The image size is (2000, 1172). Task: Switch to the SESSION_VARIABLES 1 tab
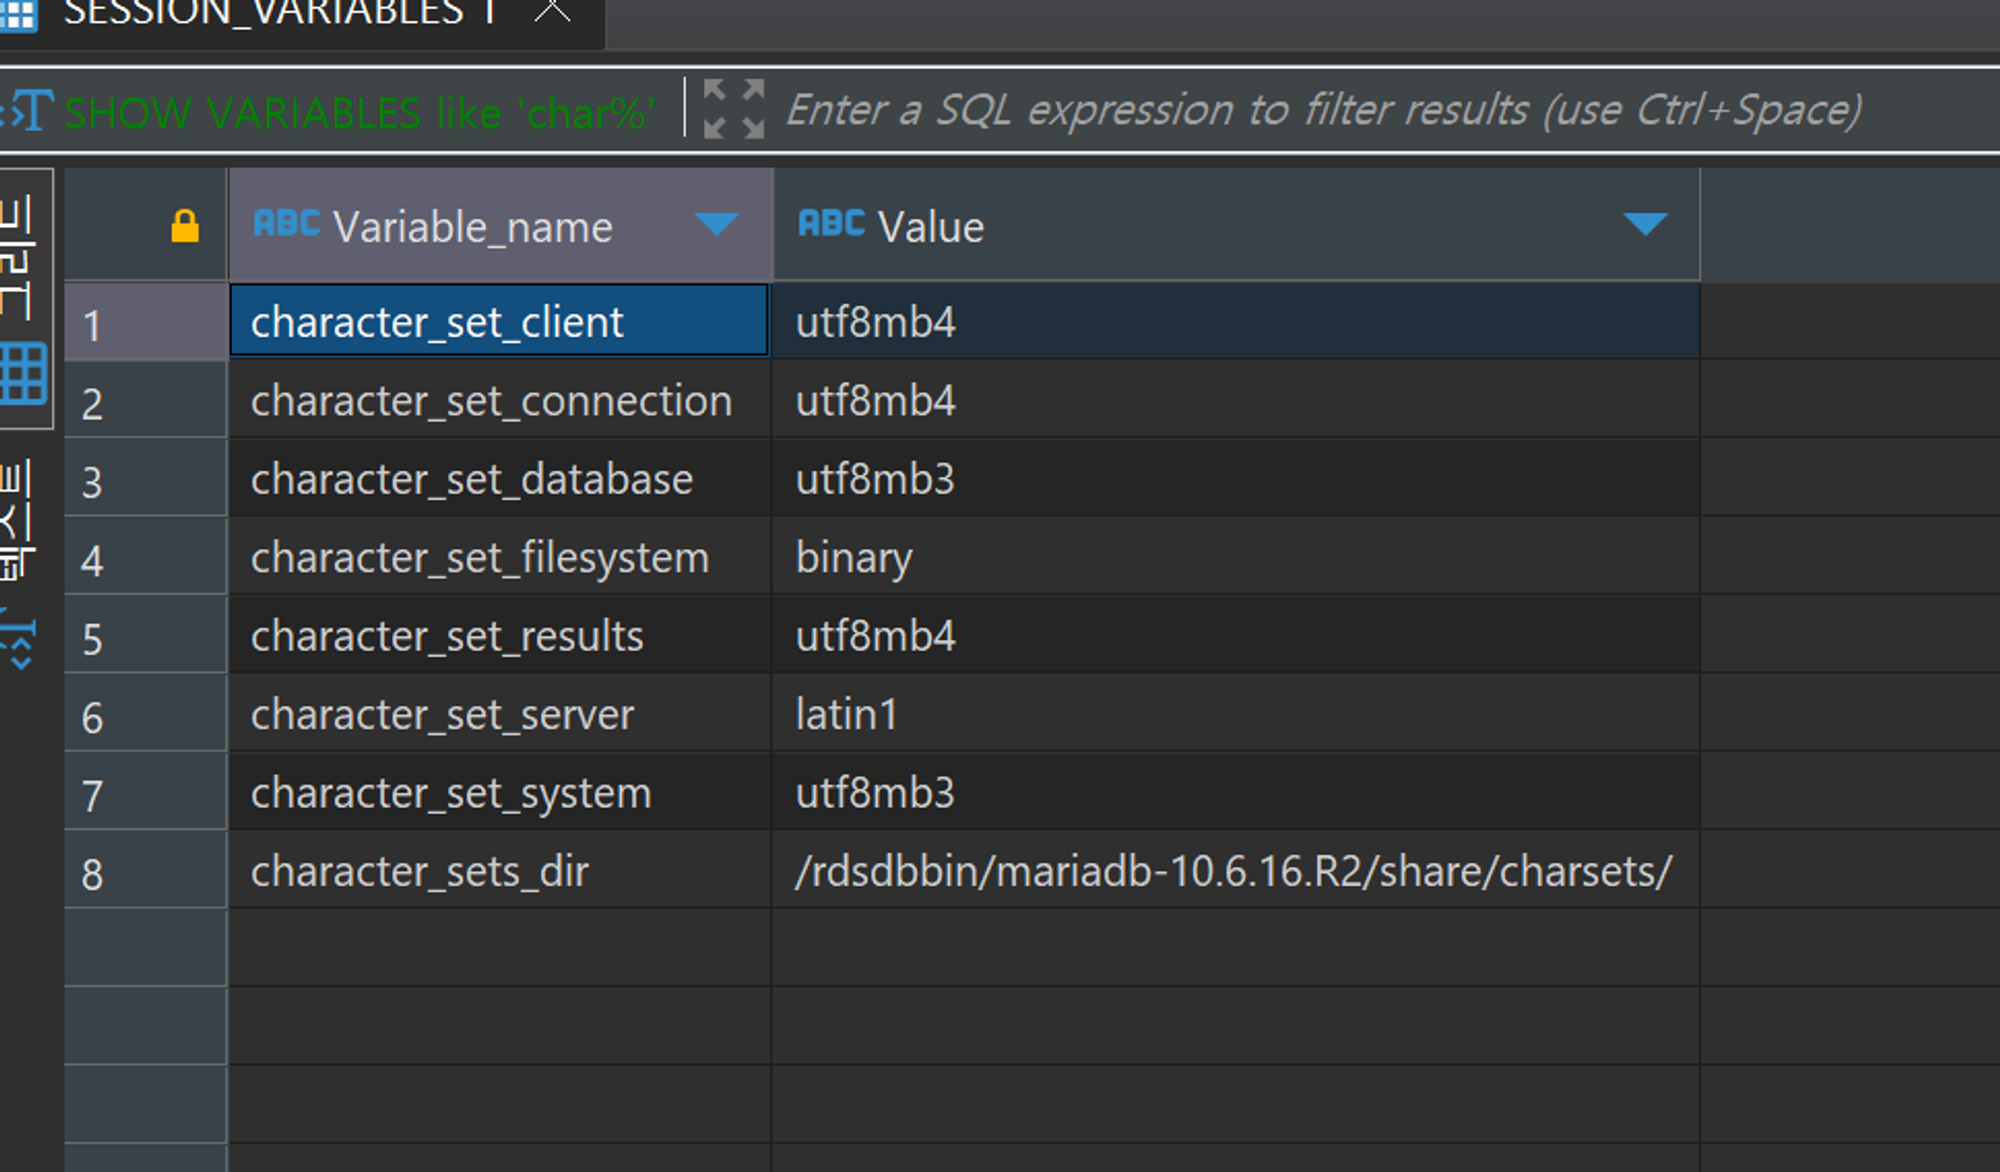pyautogui.click(x=280, y=14)
